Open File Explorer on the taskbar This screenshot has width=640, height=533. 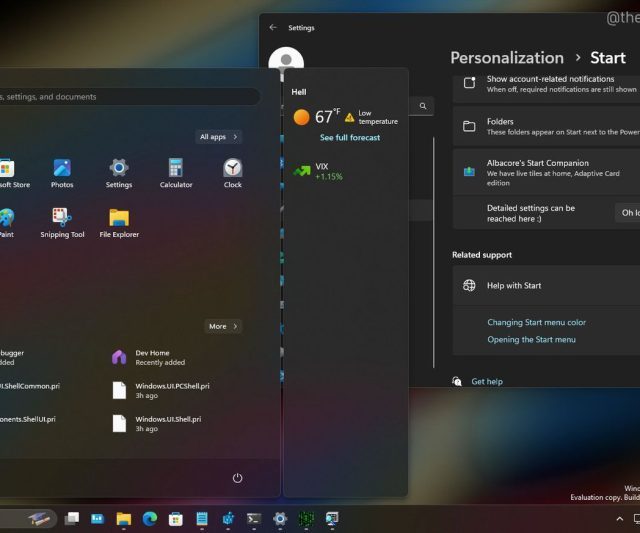(124, 519)
